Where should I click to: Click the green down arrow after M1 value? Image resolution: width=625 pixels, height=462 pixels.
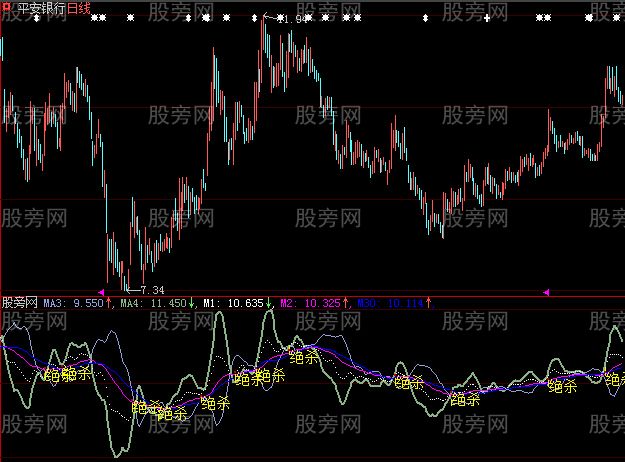[x=269, y=301]
